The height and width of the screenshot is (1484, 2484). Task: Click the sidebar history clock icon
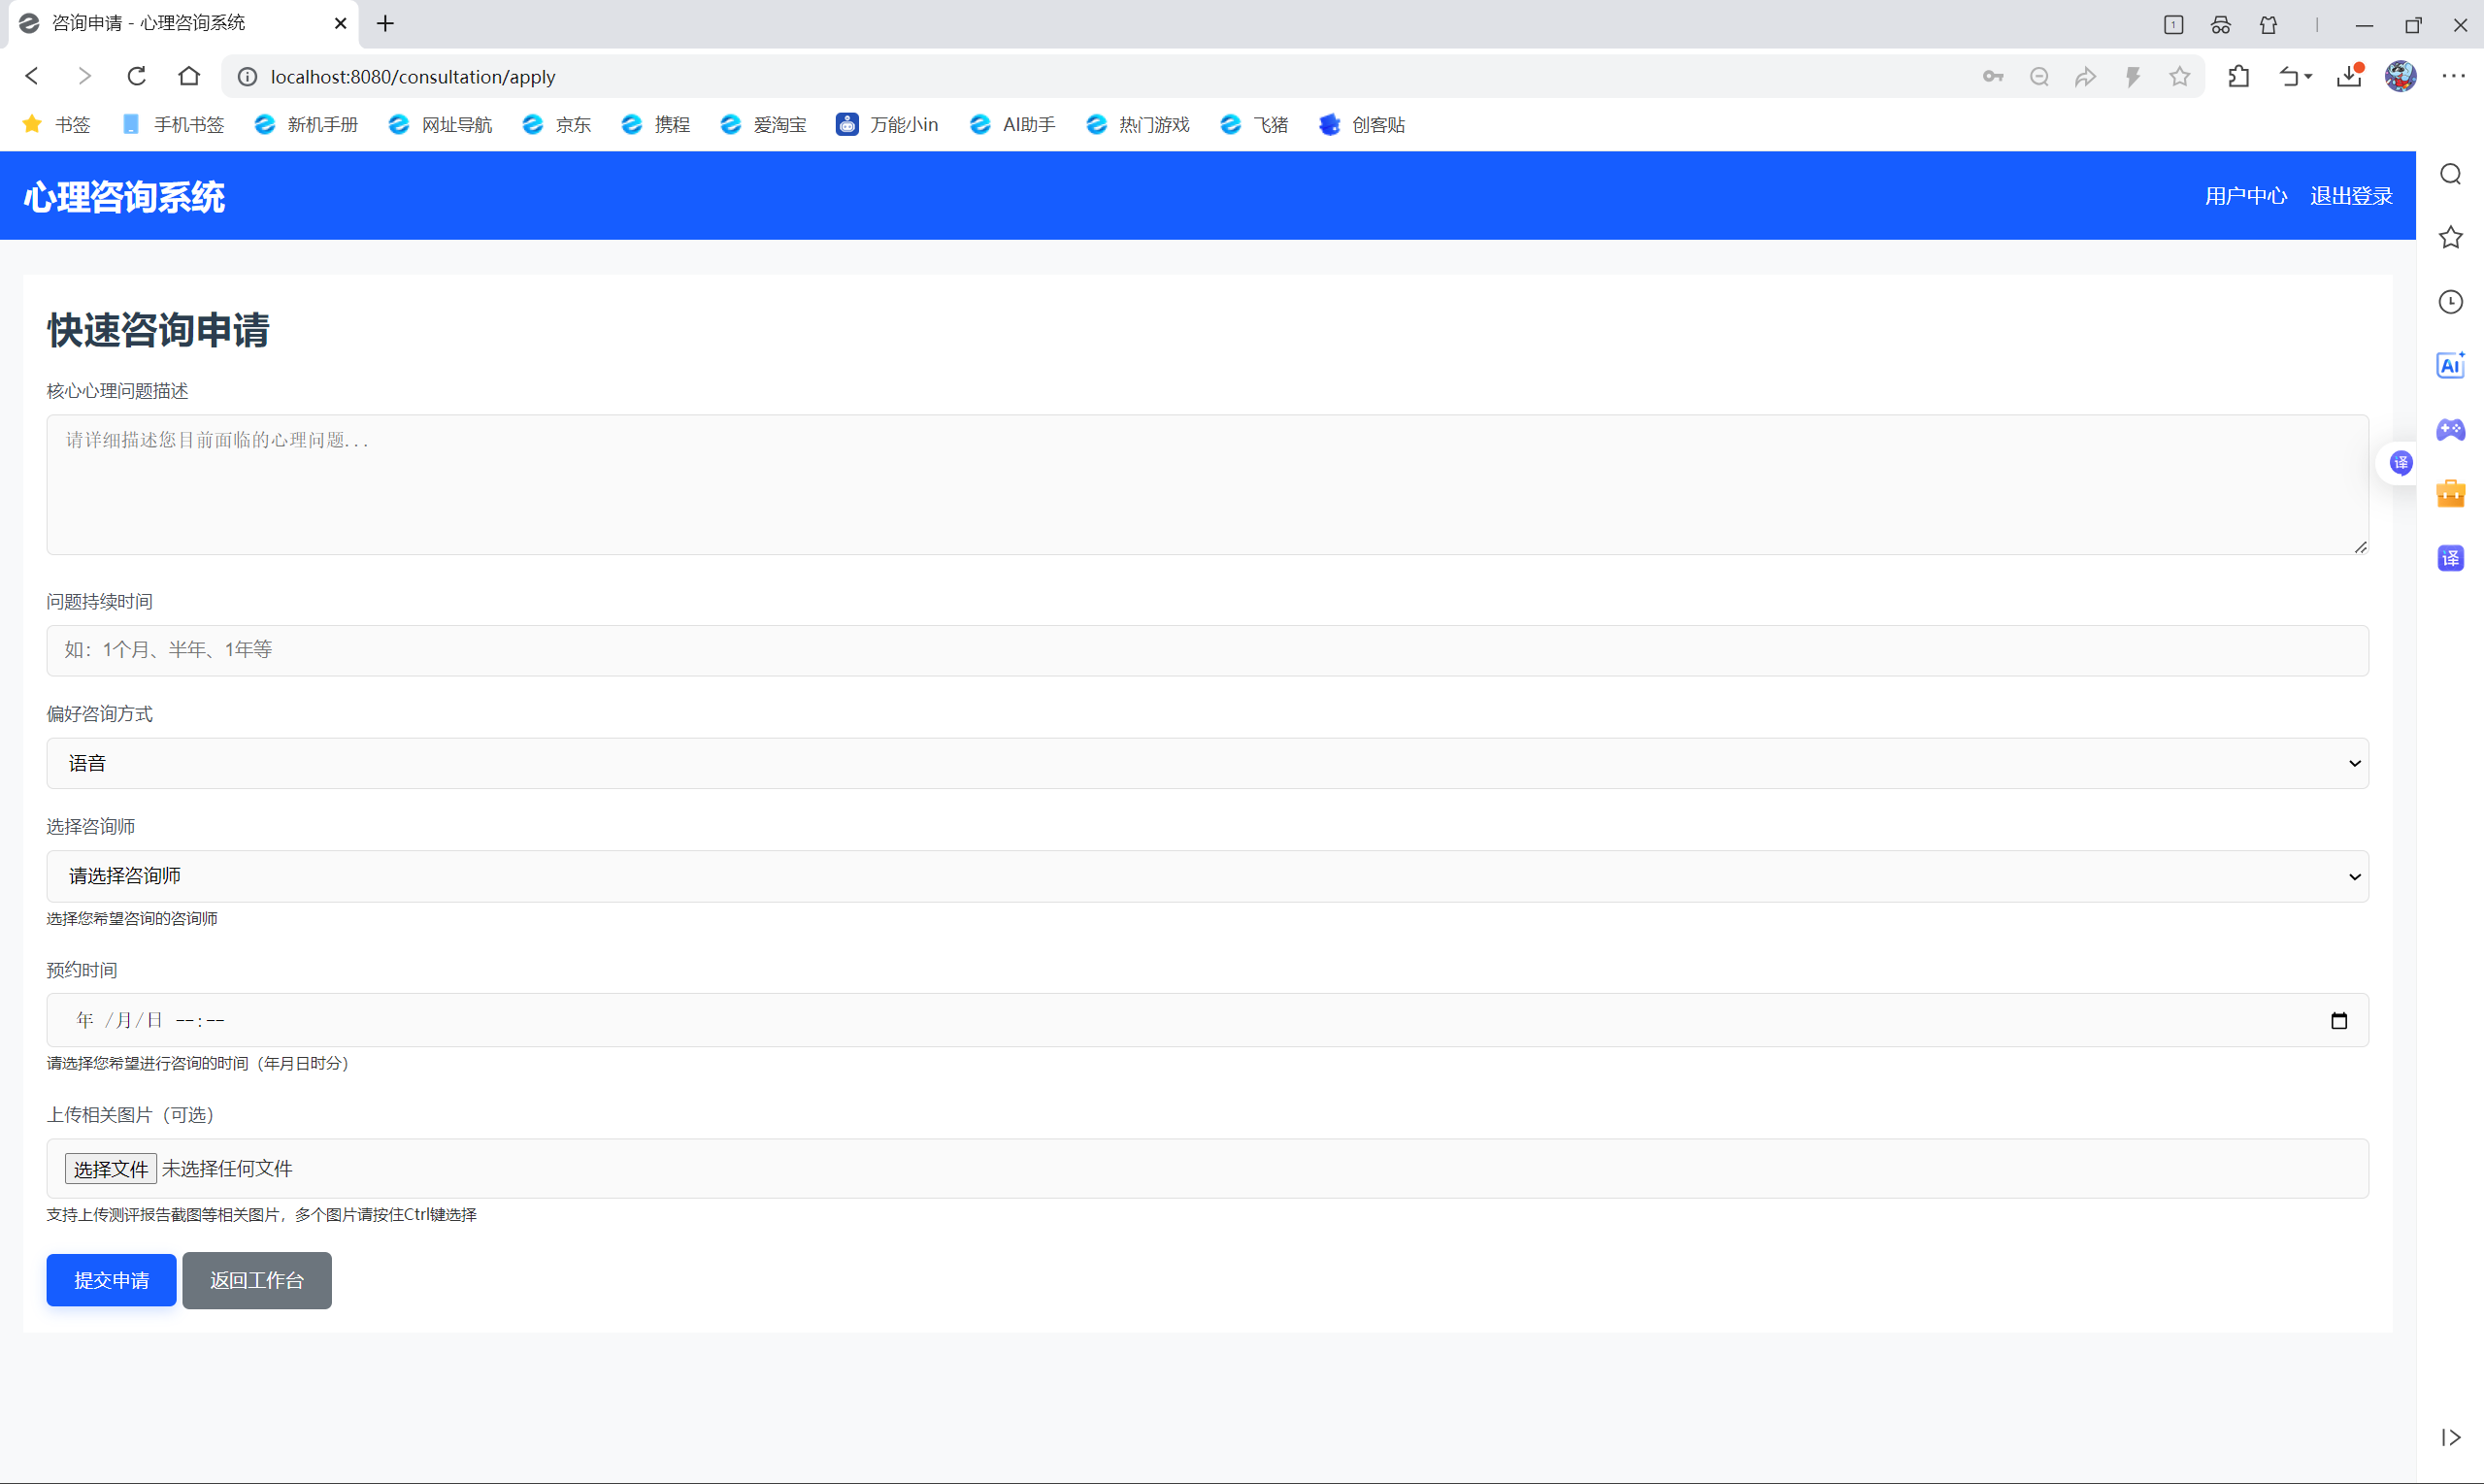[2450, 302]
